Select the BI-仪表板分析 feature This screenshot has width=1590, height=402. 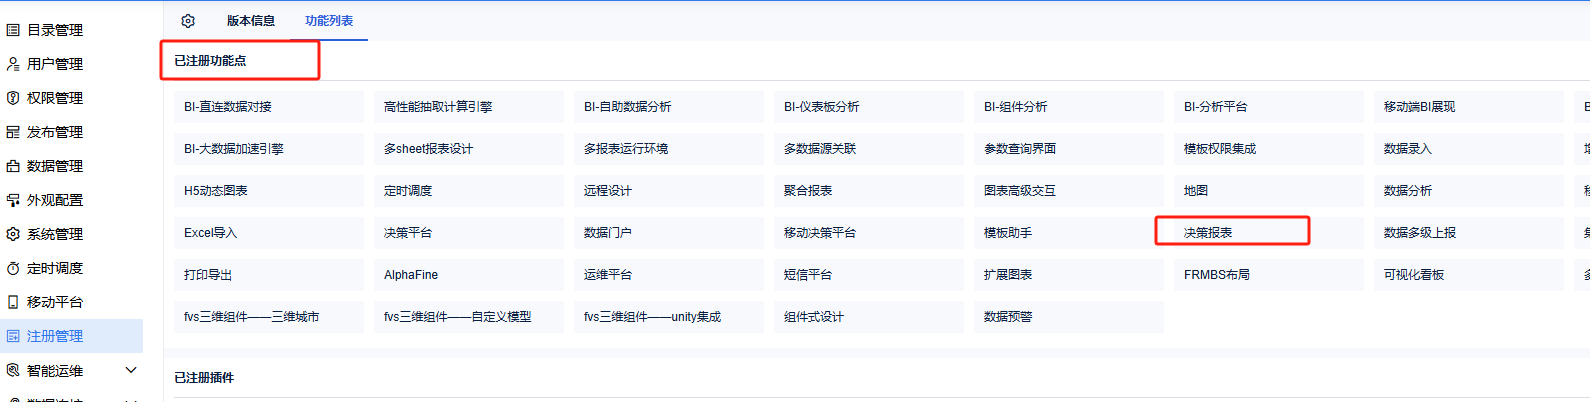(869, 107)
